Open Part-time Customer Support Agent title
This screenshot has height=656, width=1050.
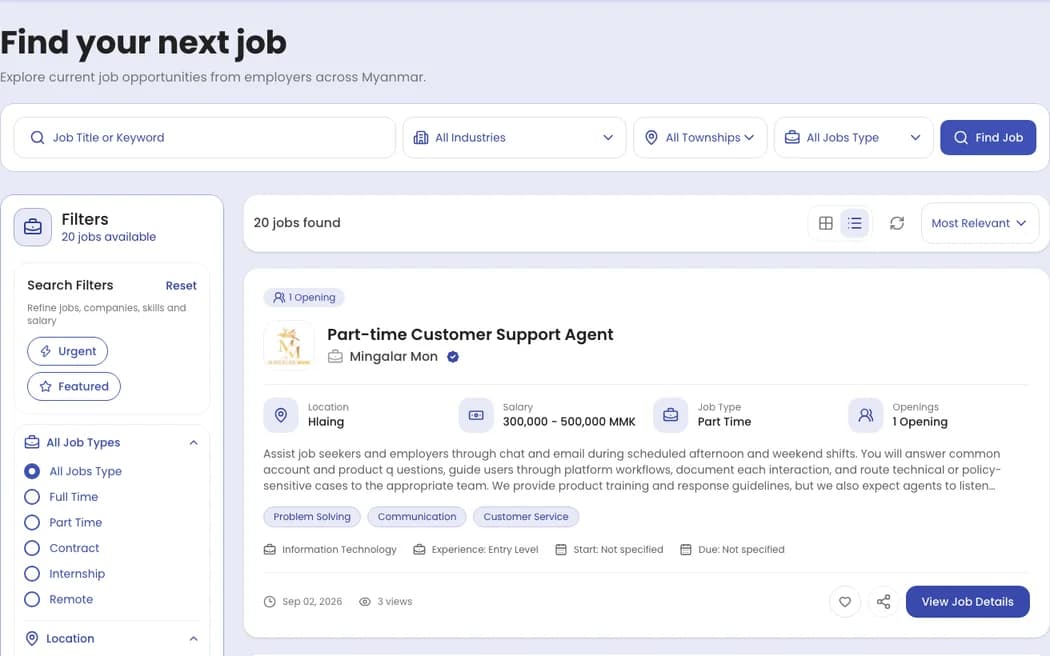coord(470,335)
